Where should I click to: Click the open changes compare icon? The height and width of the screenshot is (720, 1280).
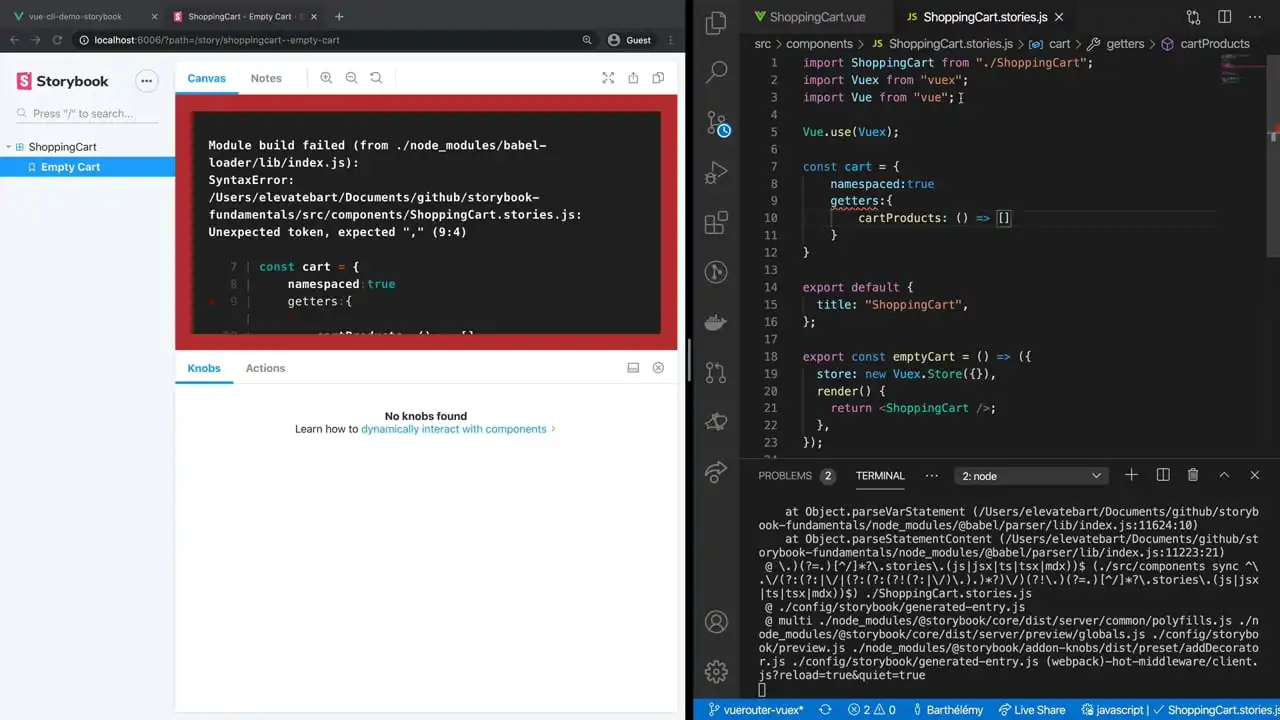tap(1193, 17)
